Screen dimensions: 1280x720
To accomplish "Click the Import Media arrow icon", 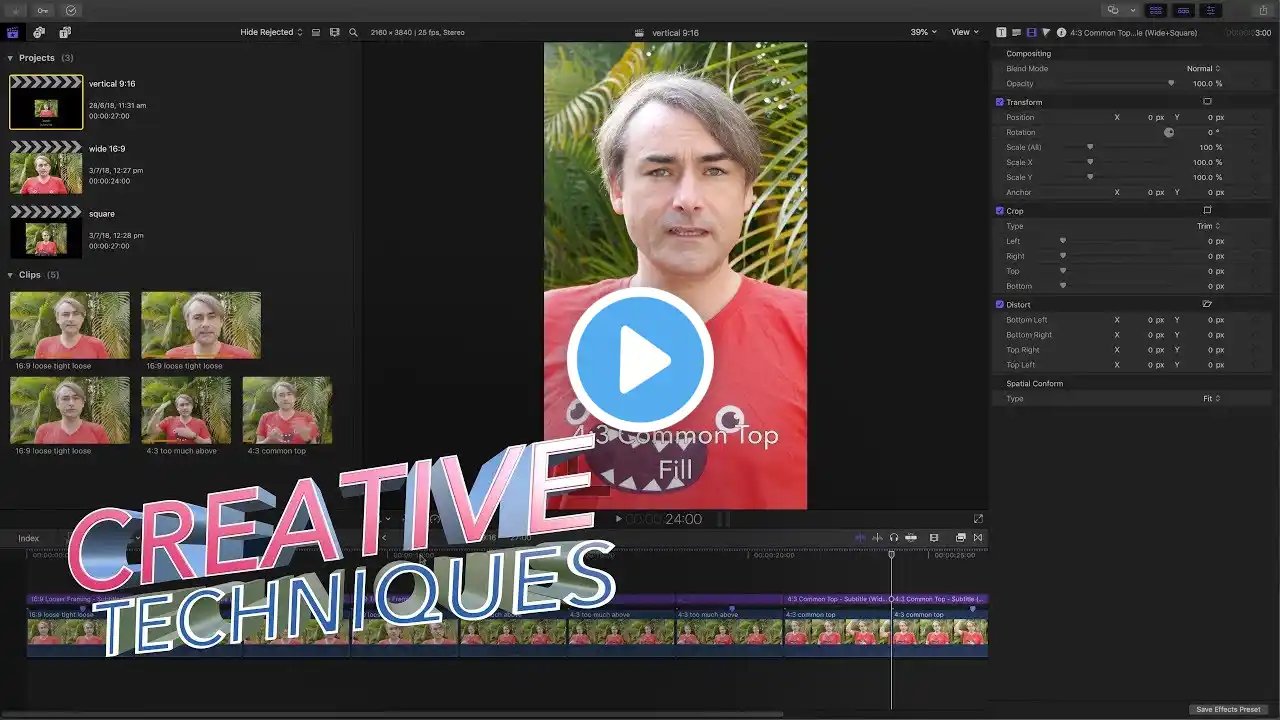I will tap(14, 10).
